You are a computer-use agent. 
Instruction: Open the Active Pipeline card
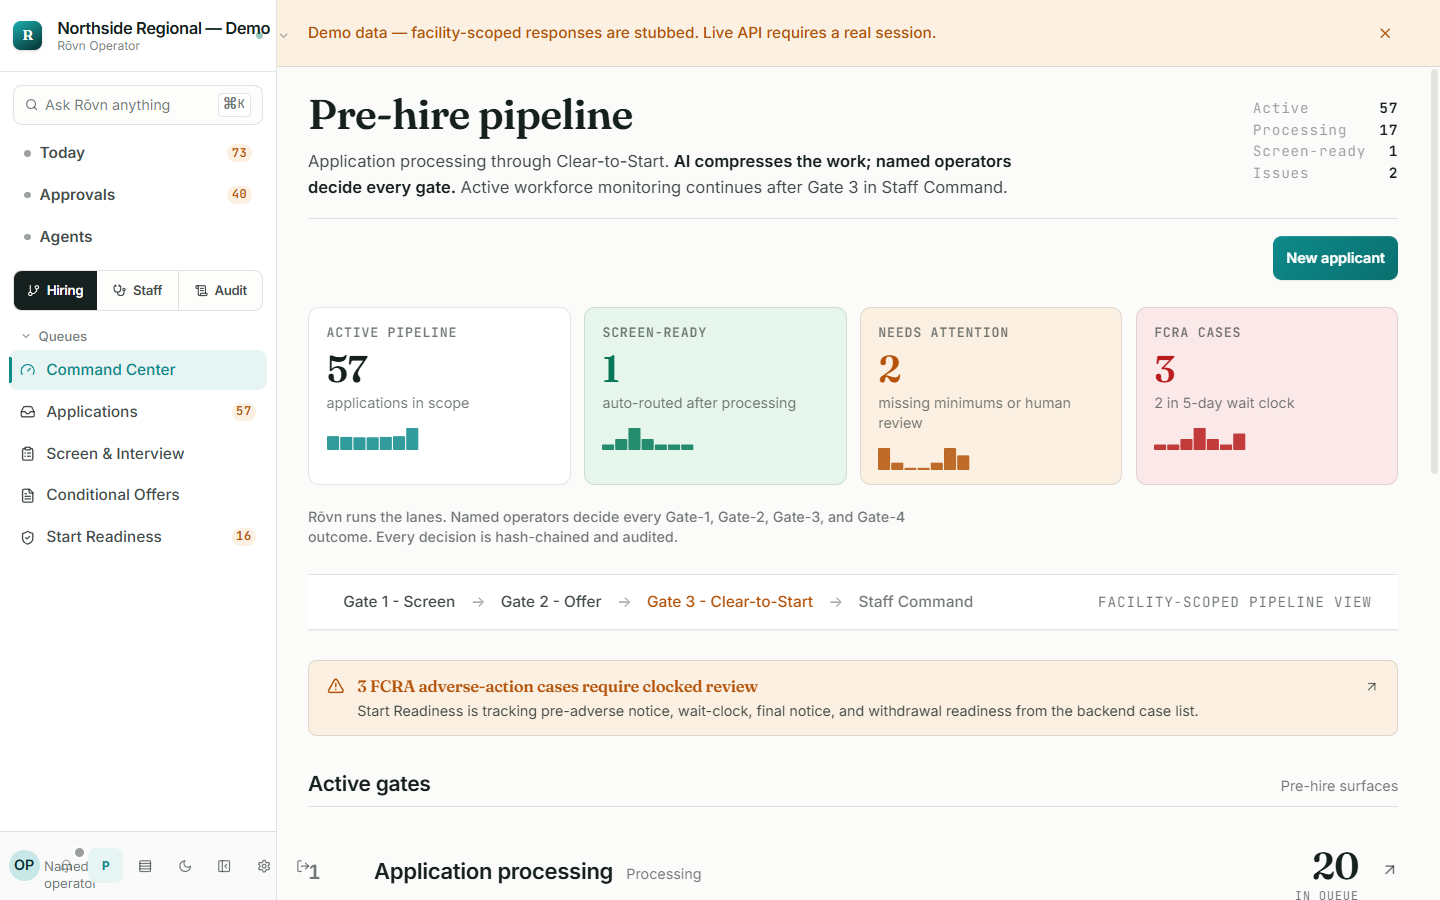coord(439,396)
